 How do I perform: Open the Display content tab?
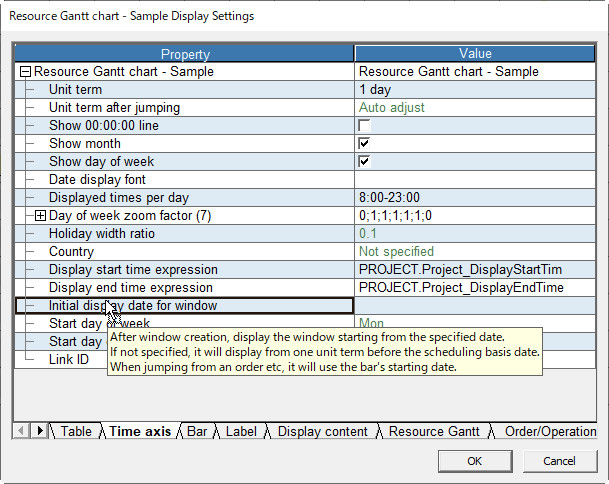tap(322, 431)
